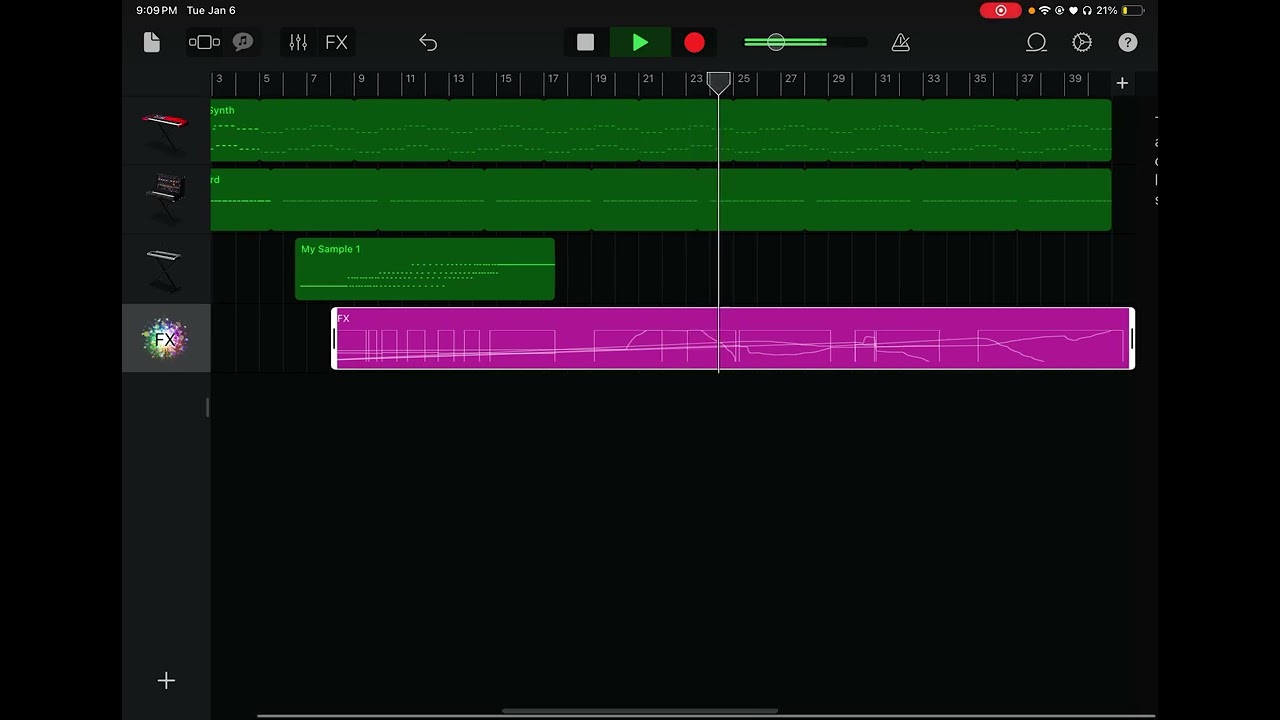Open the instrument browser note icon
This screenshot has width=1280, height=720.
[243, 42]
